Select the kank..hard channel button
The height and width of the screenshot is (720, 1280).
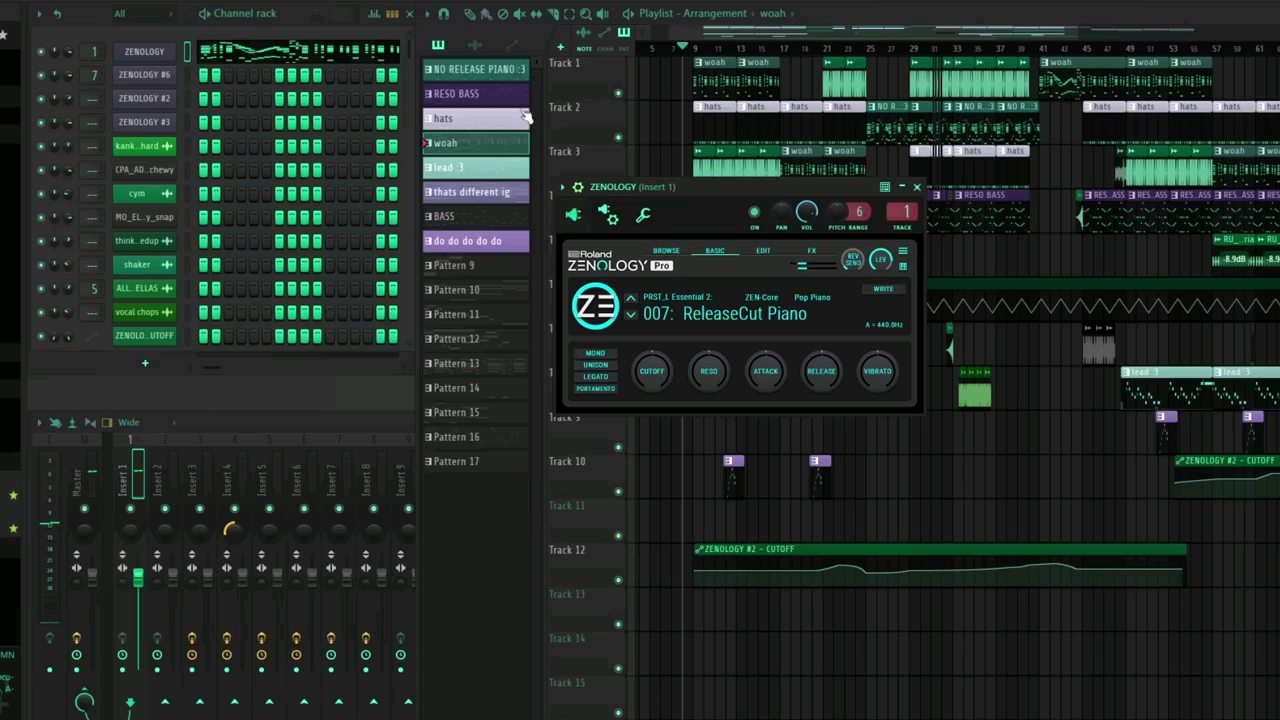point(144,146)
